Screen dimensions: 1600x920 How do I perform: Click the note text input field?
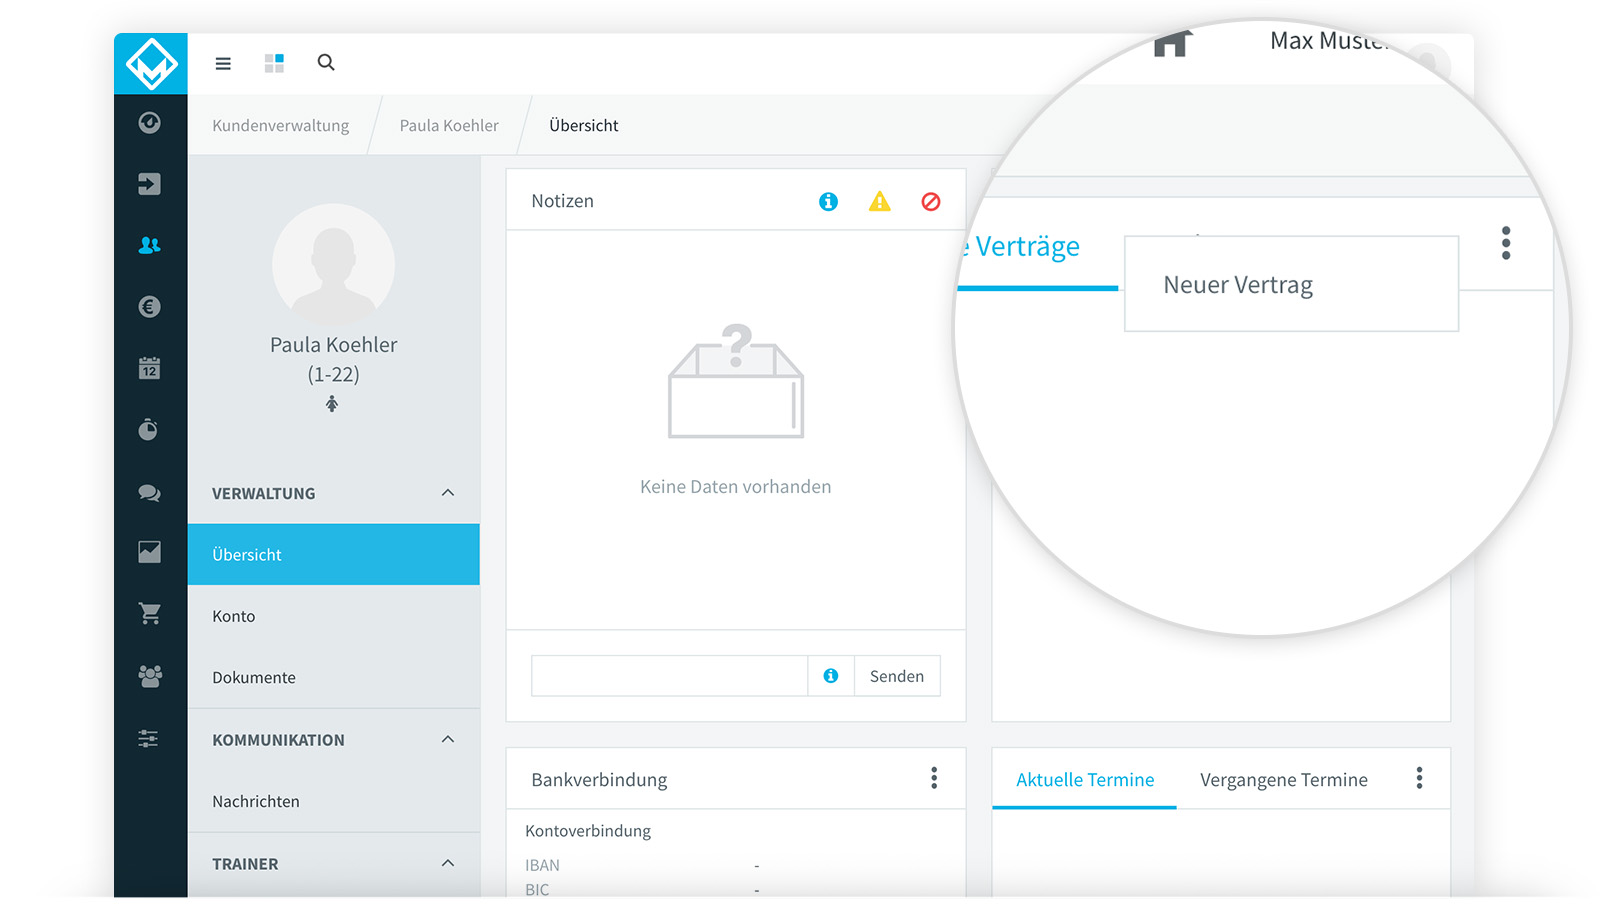tap(669, 676)
